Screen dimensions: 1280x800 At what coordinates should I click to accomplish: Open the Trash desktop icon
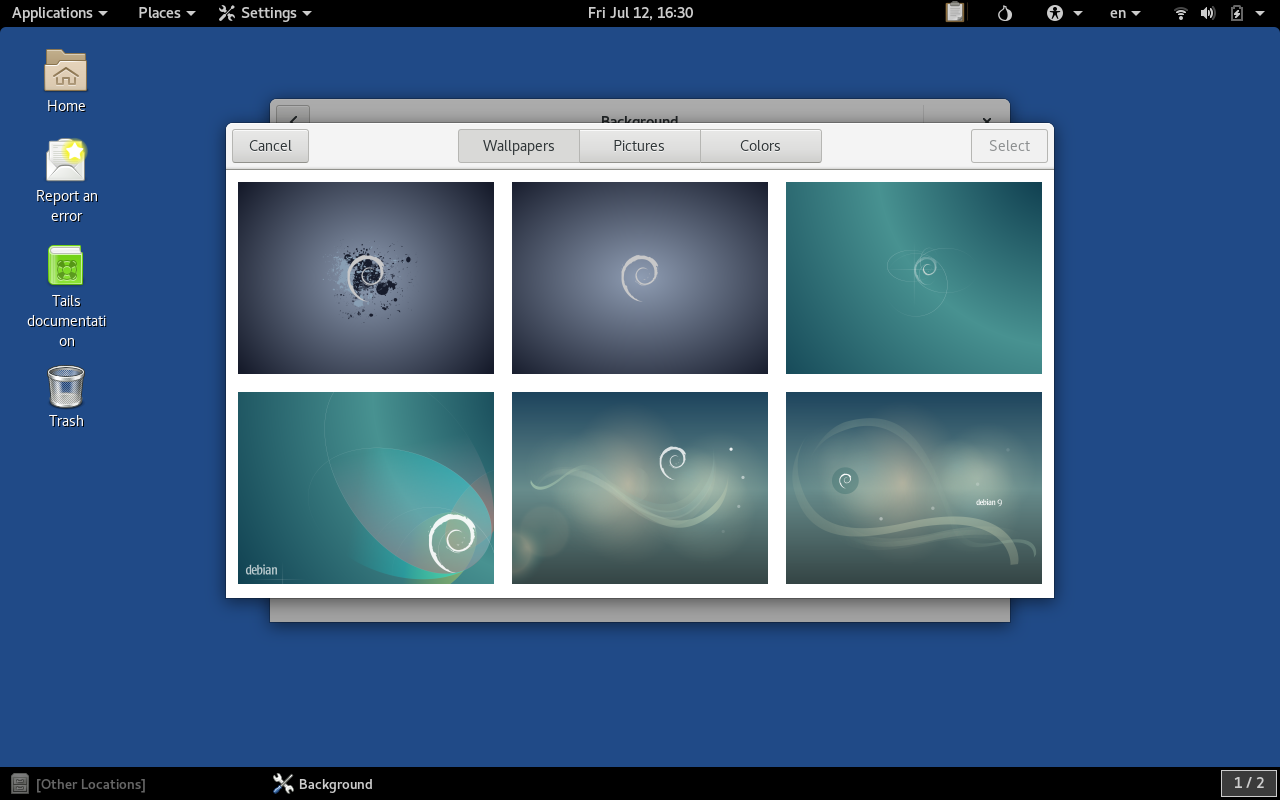66,397
